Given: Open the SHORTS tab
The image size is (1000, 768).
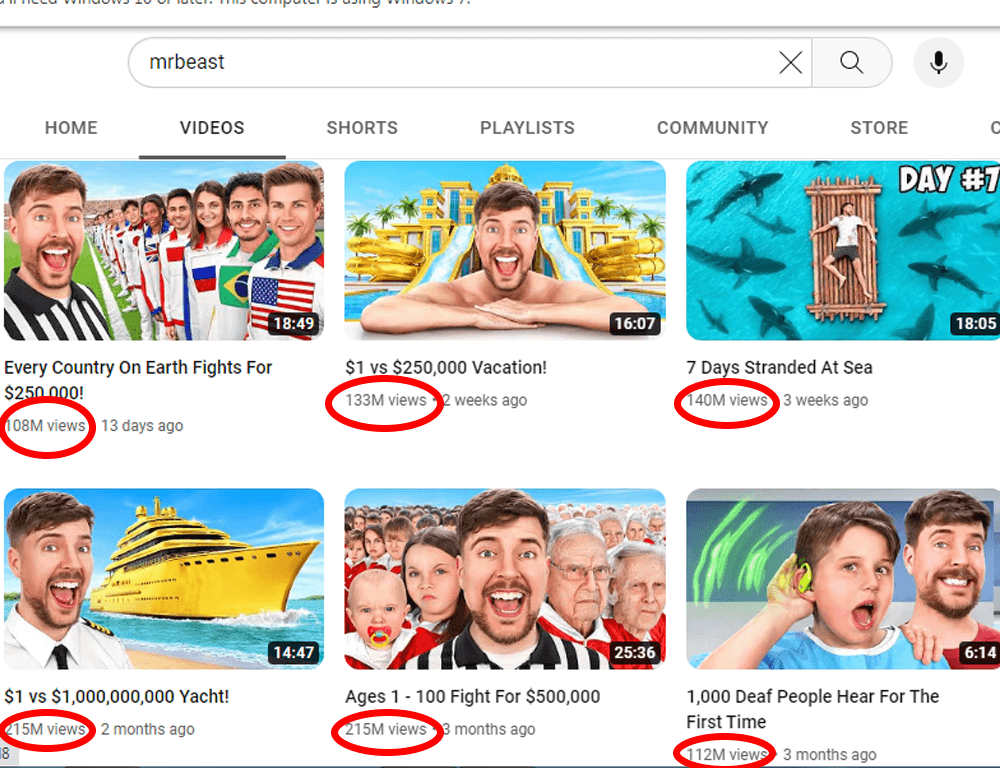Looking at the screenshot, I should [x=362, y=128].
